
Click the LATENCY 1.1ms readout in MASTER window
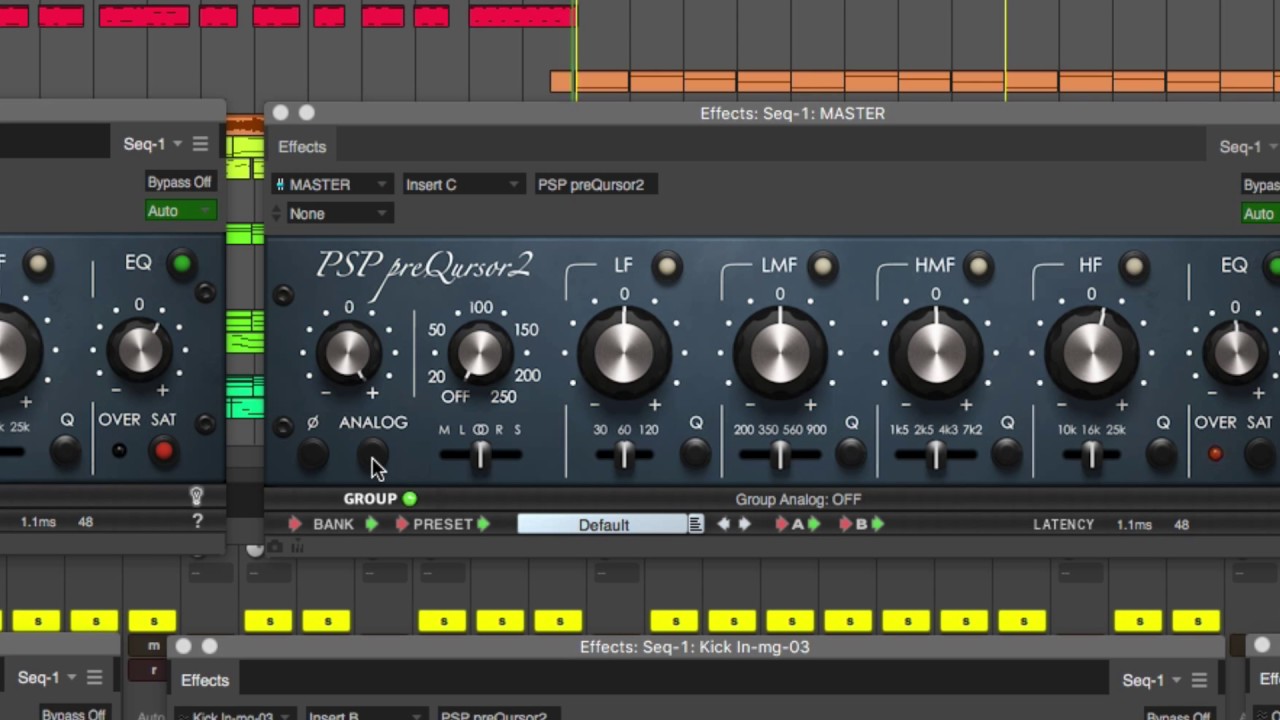pos(1092,524)
